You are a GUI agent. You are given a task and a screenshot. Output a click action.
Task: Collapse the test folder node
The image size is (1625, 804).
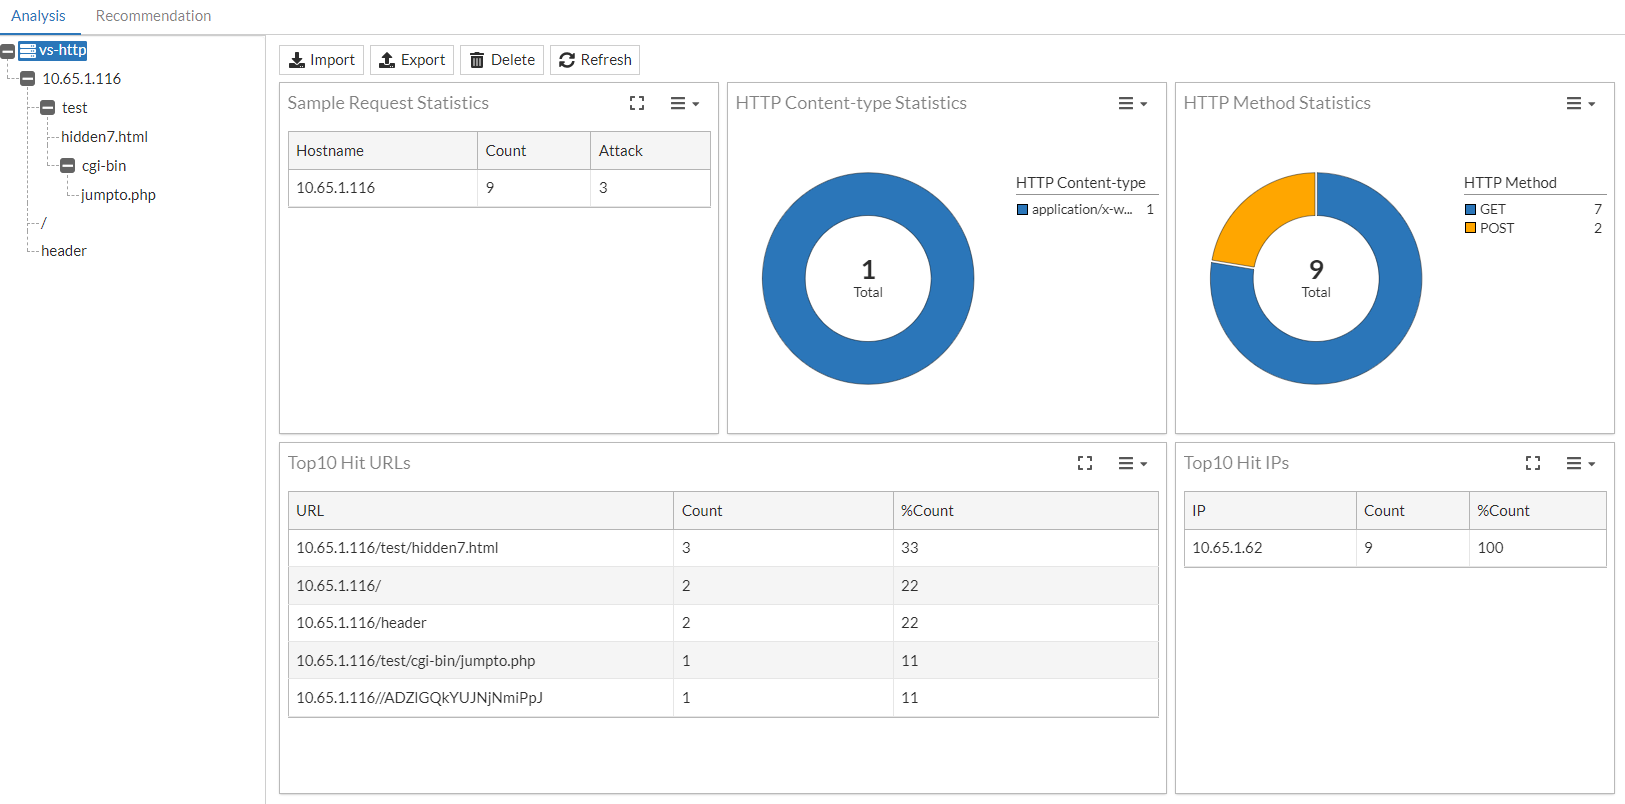[47, 108]
